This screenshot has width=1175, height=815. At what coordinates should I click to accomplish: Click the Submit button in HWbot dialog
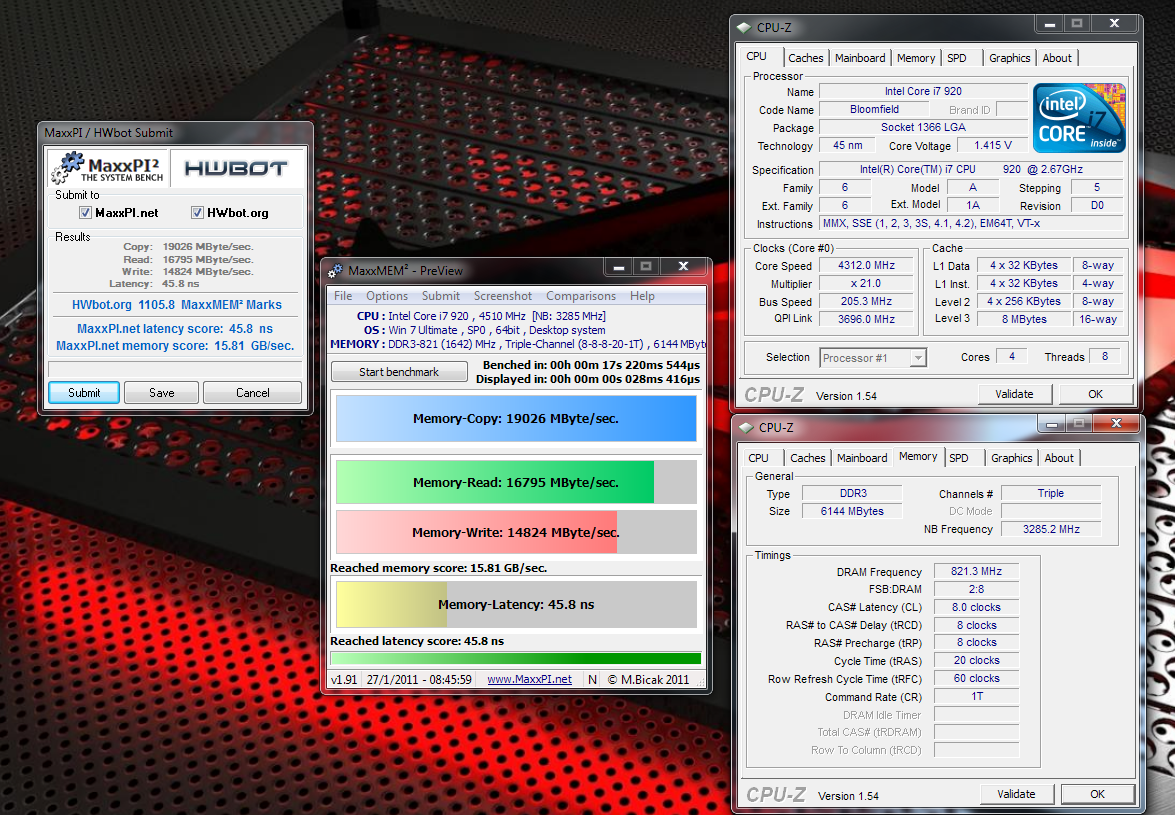tap(84, 393)
